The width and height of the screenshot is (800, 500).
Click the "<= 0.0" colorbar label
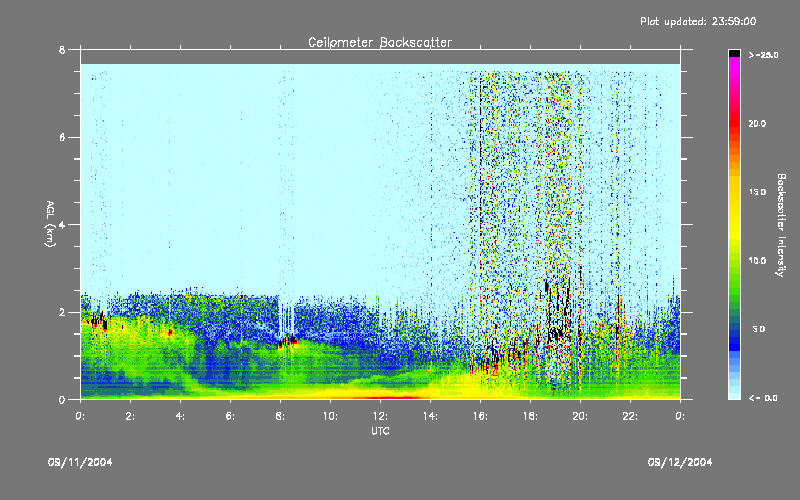tap(763, 398)
